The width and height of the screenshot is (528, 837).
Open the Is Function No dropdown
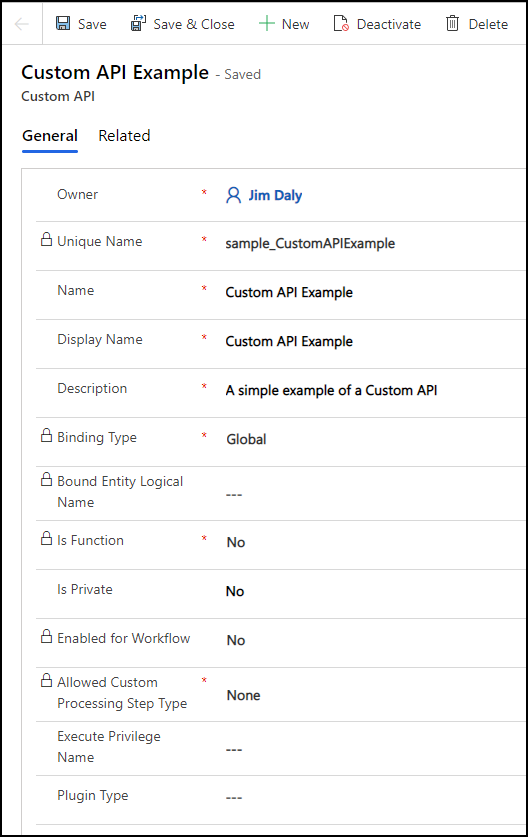coord(235,542)
